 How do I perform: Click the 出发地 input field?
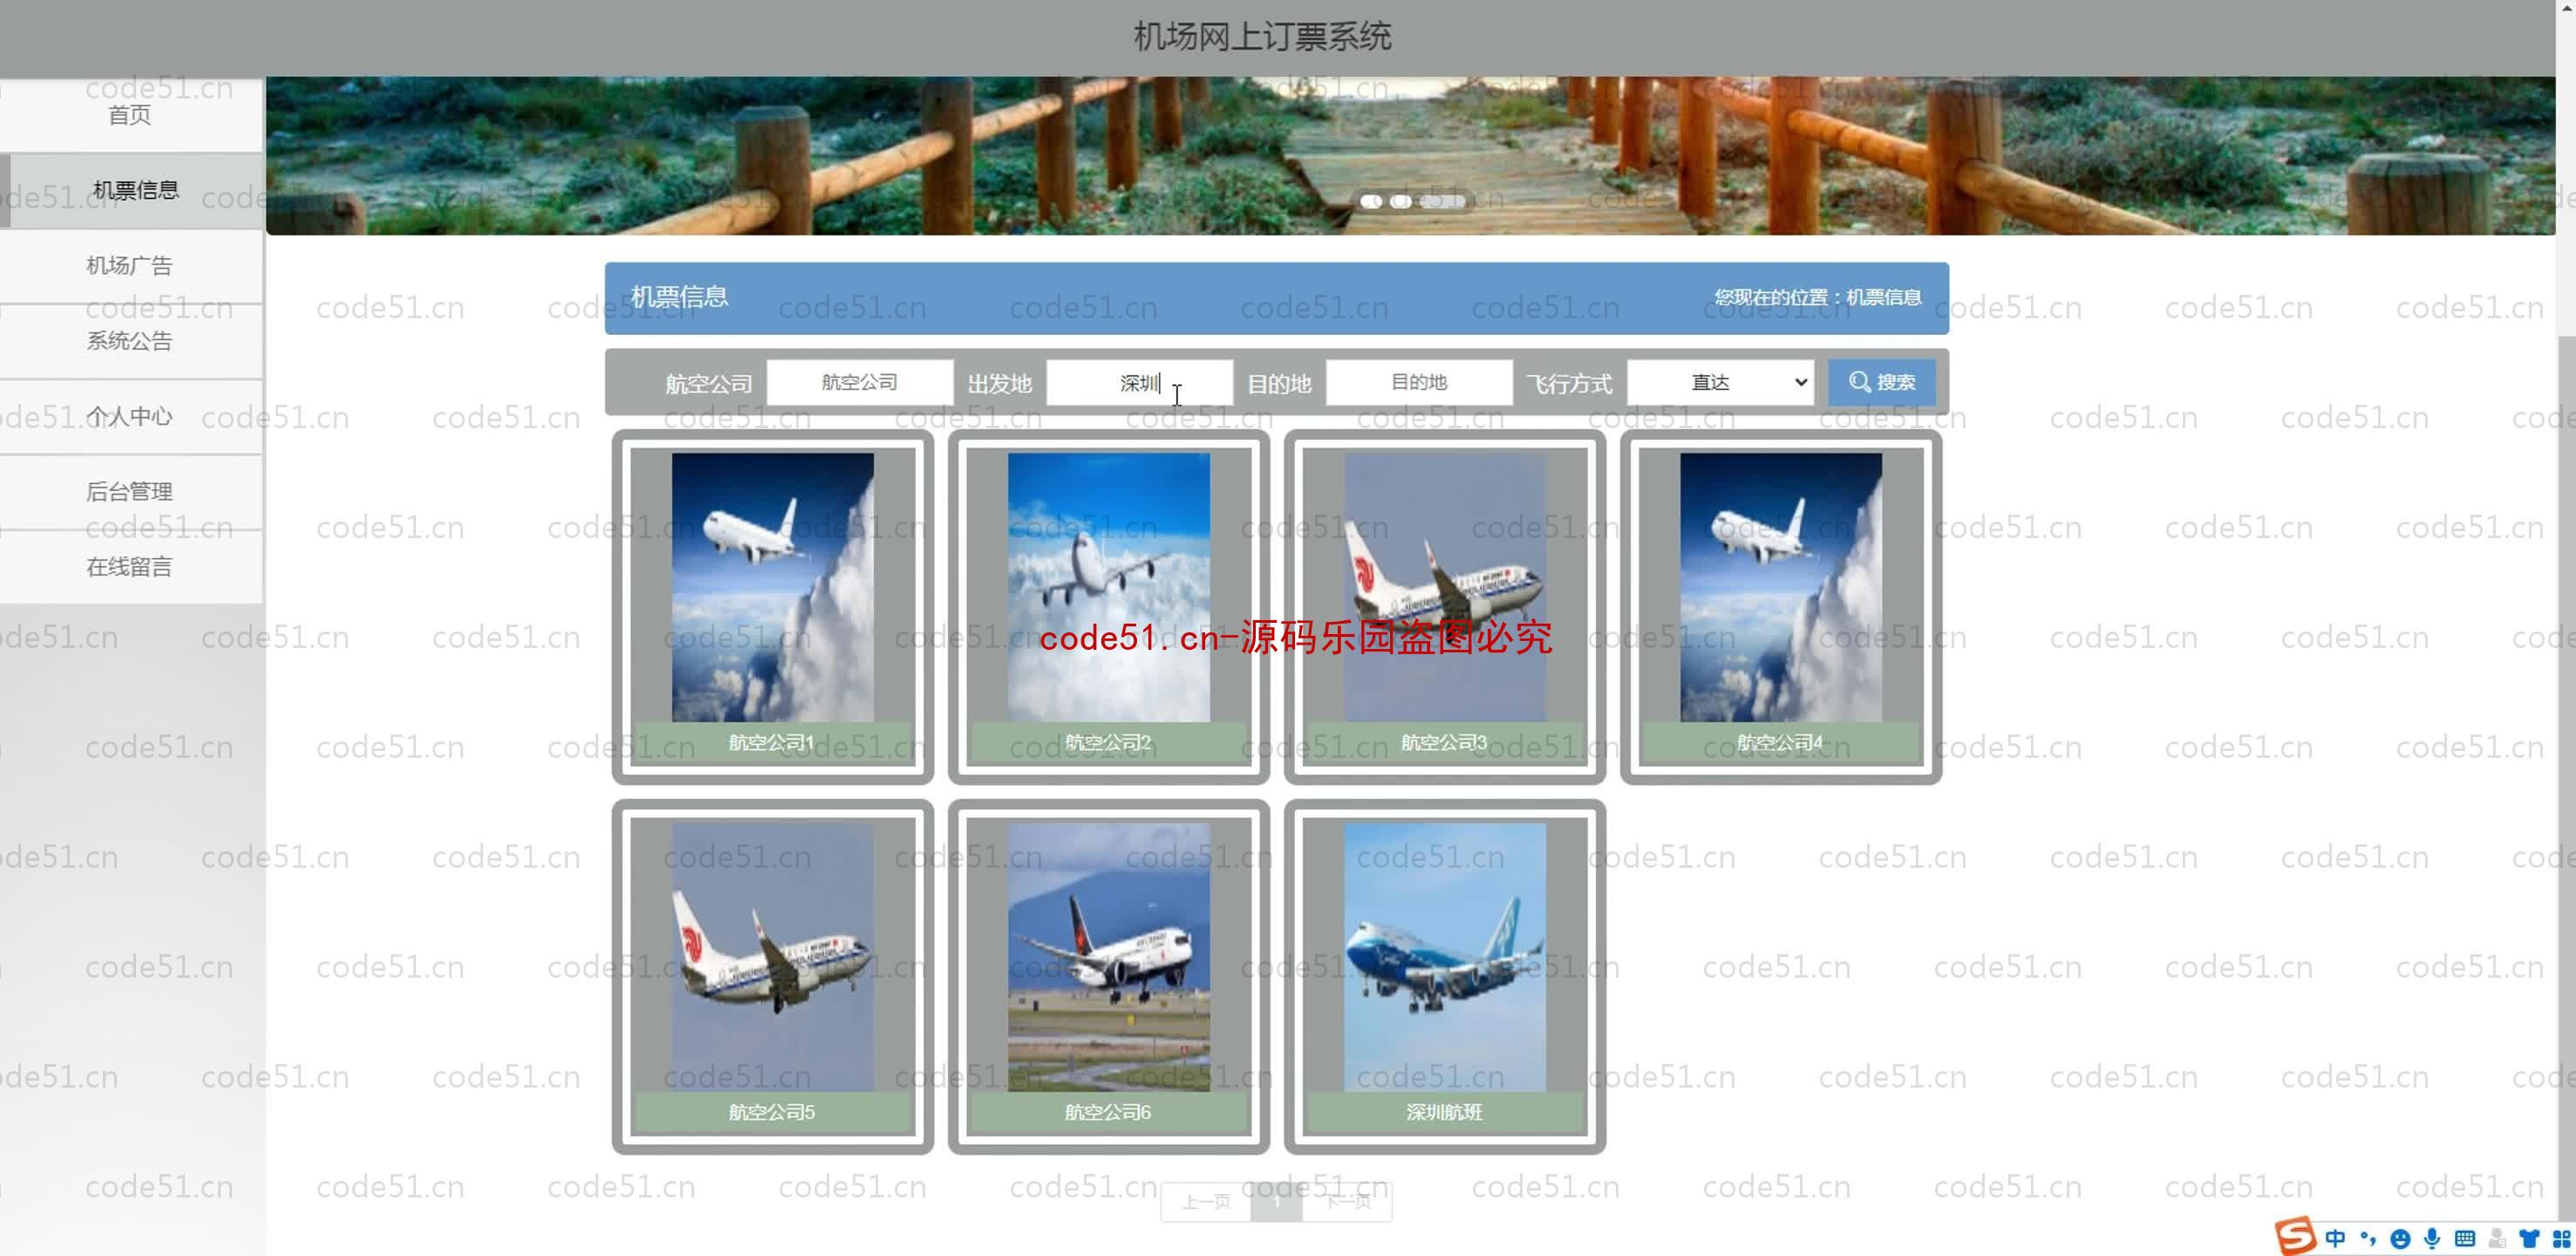[x=1139, y=381]
